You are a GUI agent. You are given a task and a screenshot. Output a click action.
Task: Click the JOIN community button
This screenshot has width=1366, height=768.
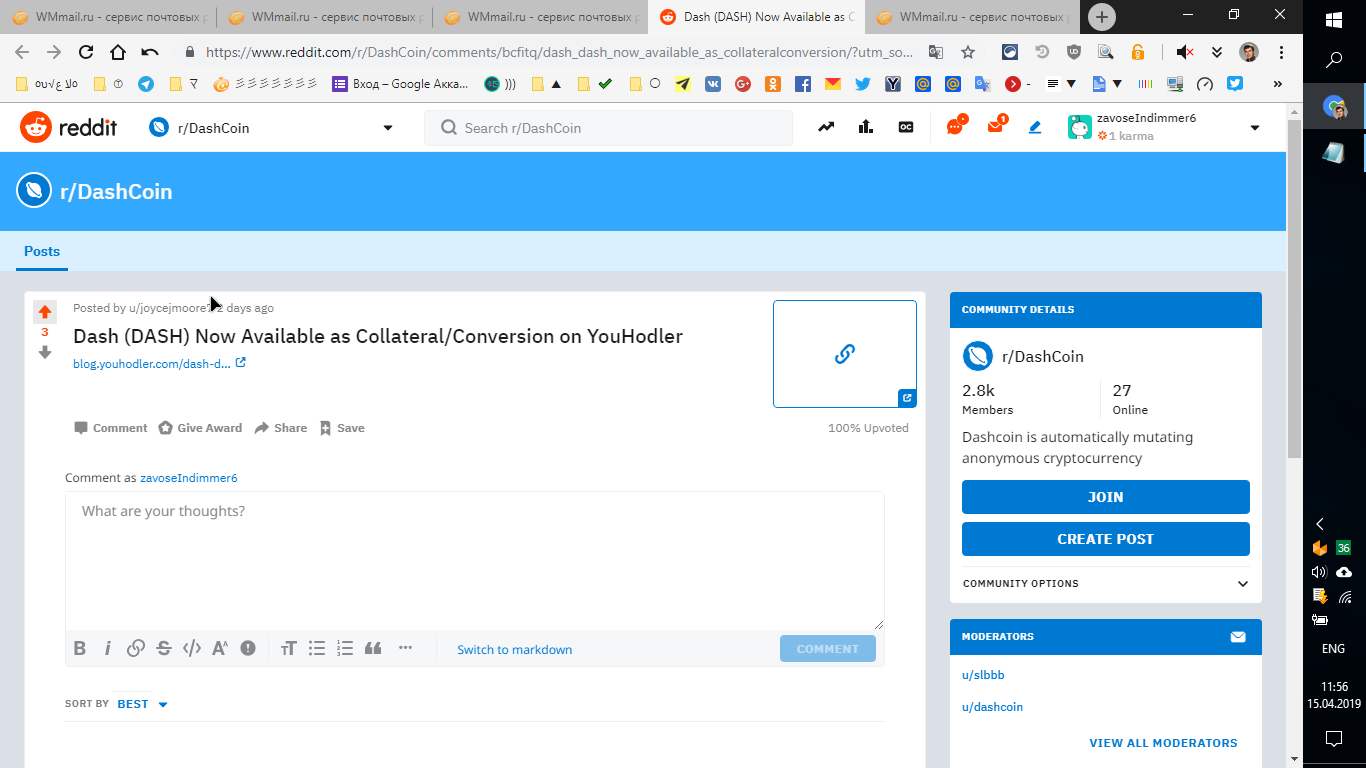tap(1106, 497)
